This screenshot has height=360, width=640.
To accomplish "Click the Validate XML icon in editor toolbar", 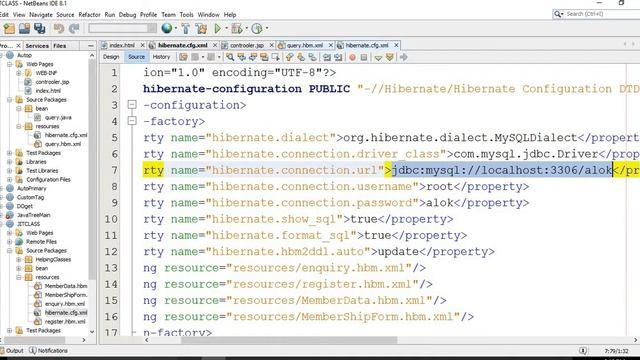I will [389, 57].
